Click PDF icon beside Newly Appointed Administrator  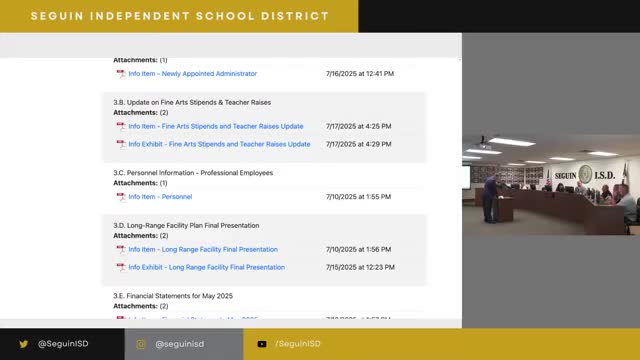[121, 74]
